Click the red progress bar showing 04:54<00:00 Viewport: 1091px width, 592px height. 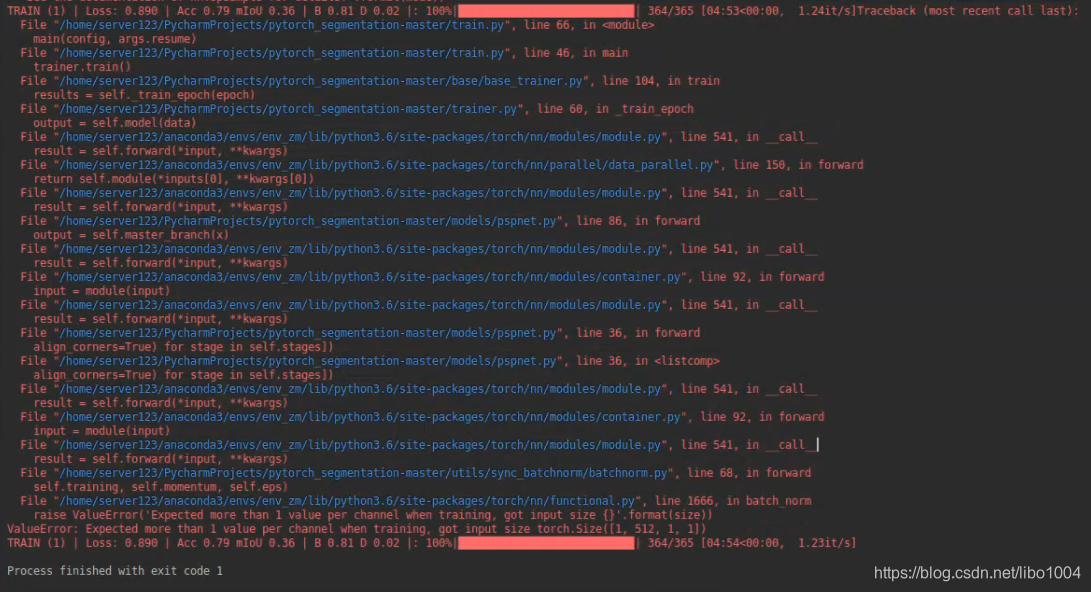click(546, 543)
